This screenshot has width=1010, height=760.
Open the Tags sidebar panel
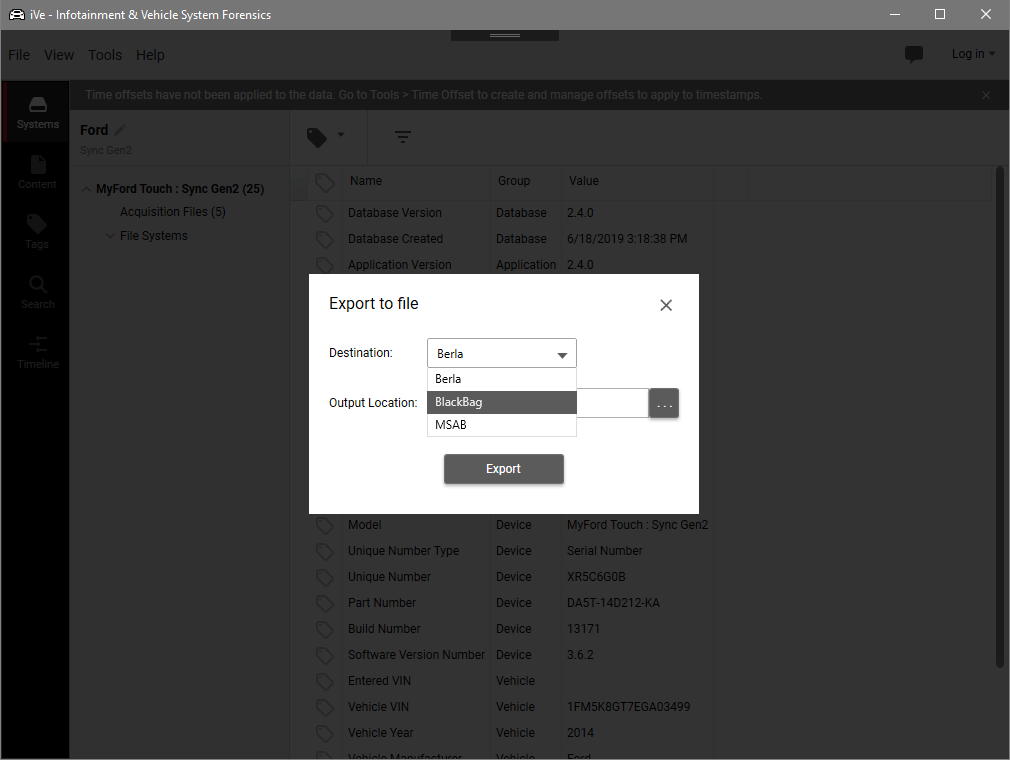pyautogui.click(x=37, y=232)
